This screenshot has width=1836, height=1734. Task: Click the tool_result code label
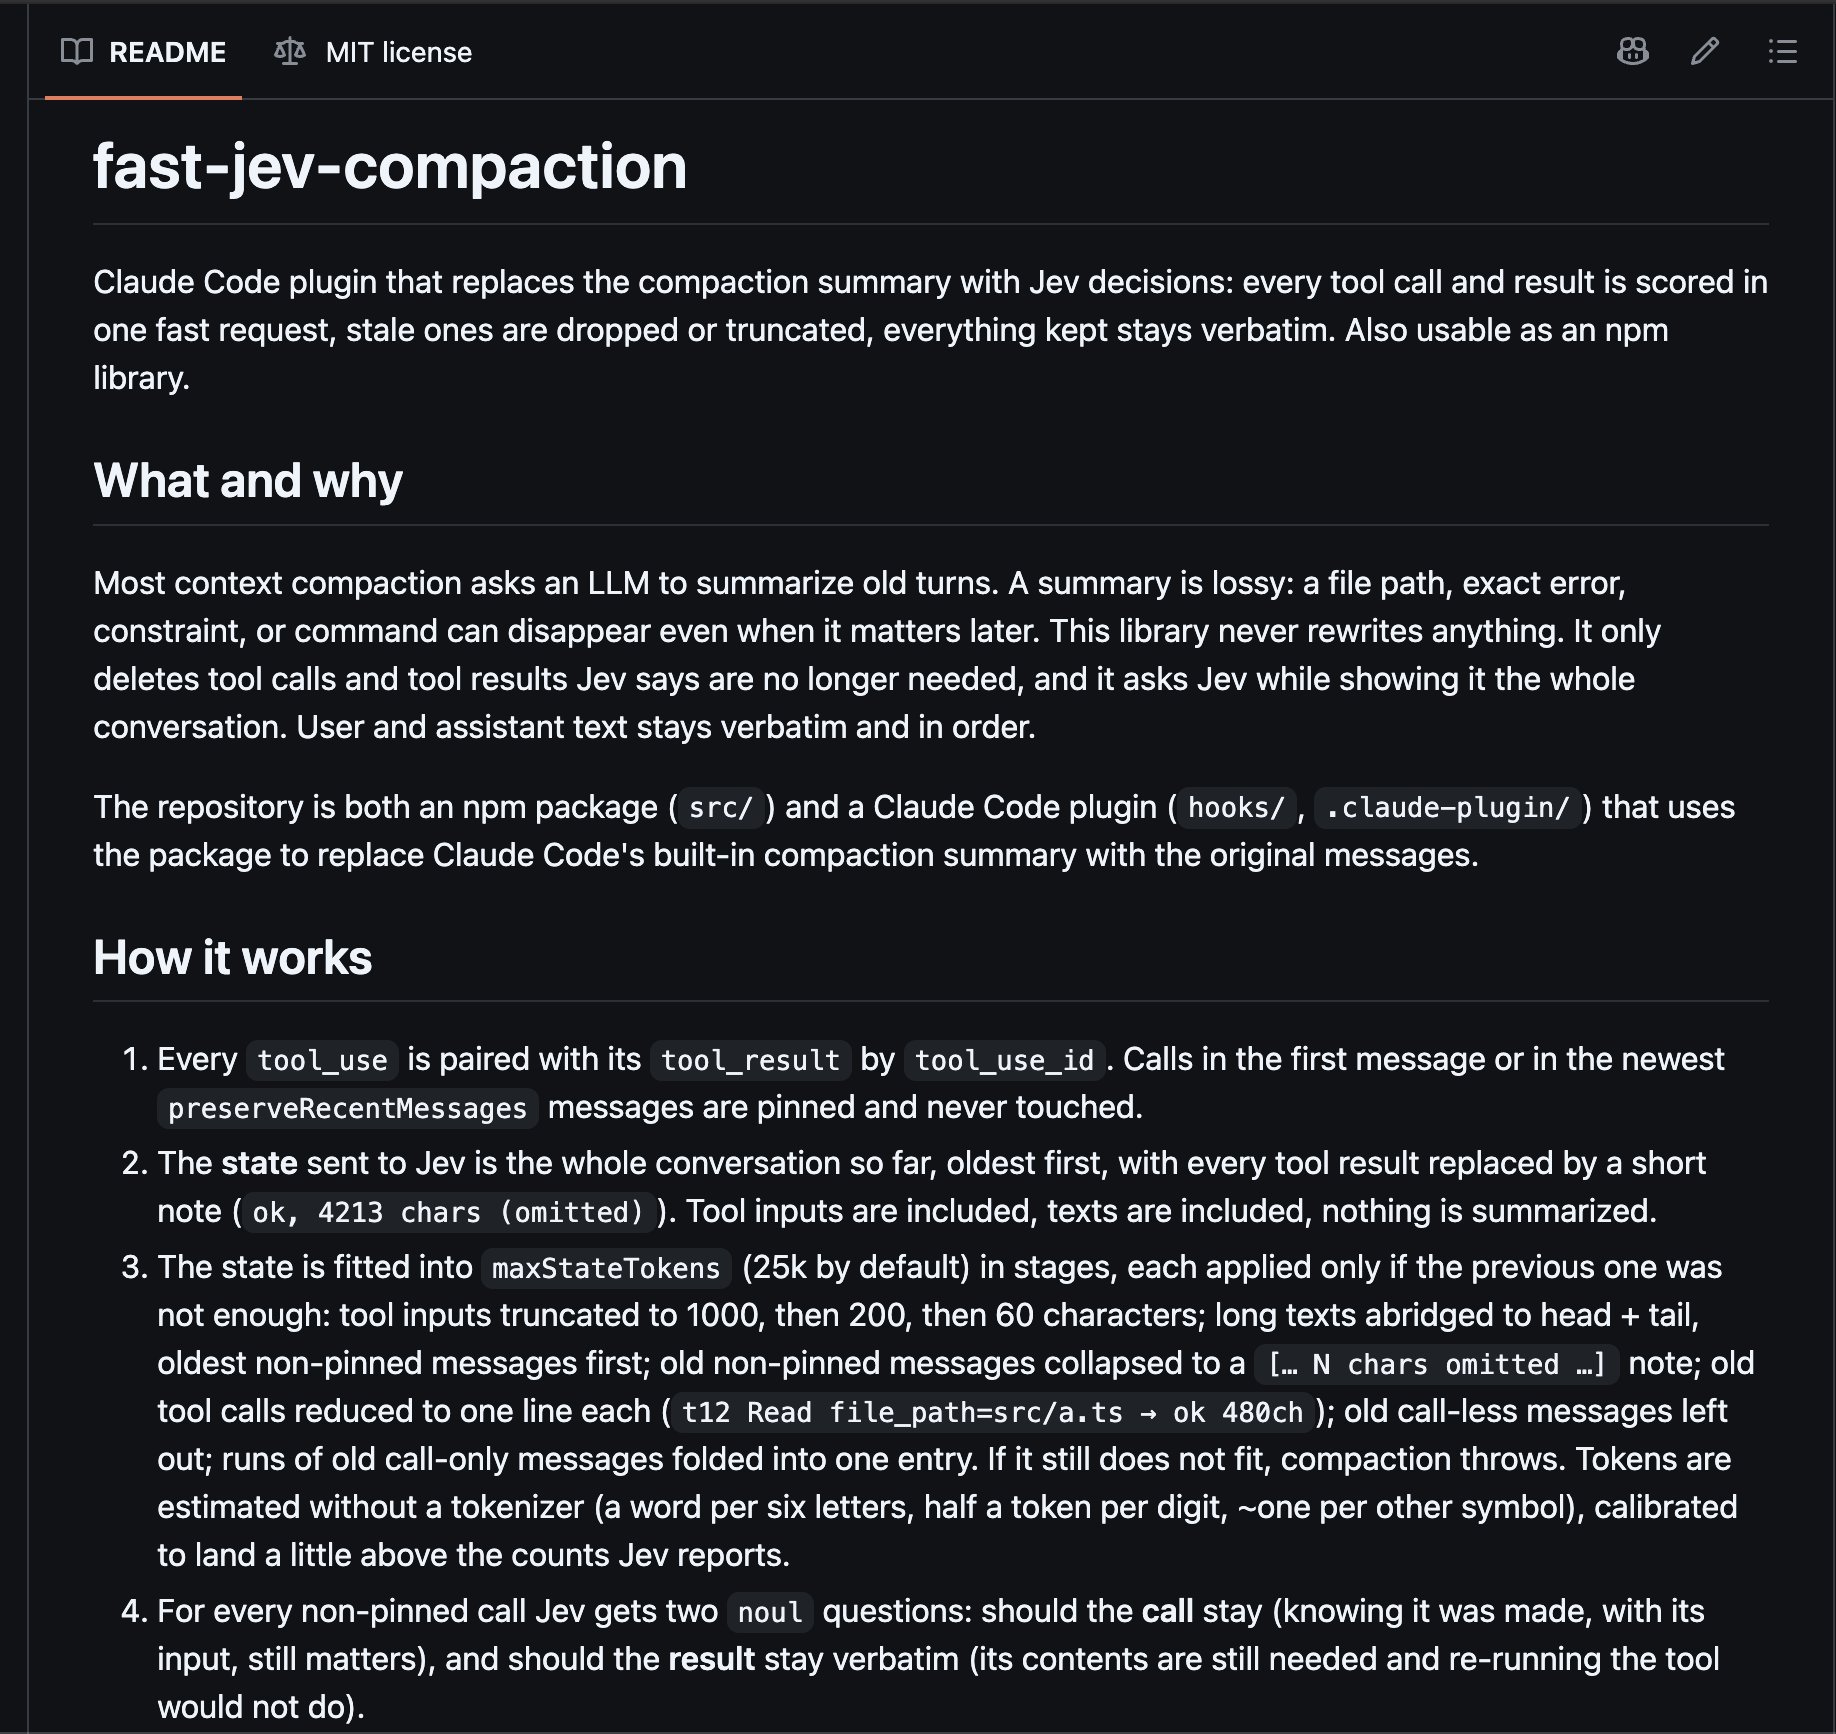point(751,1060)
